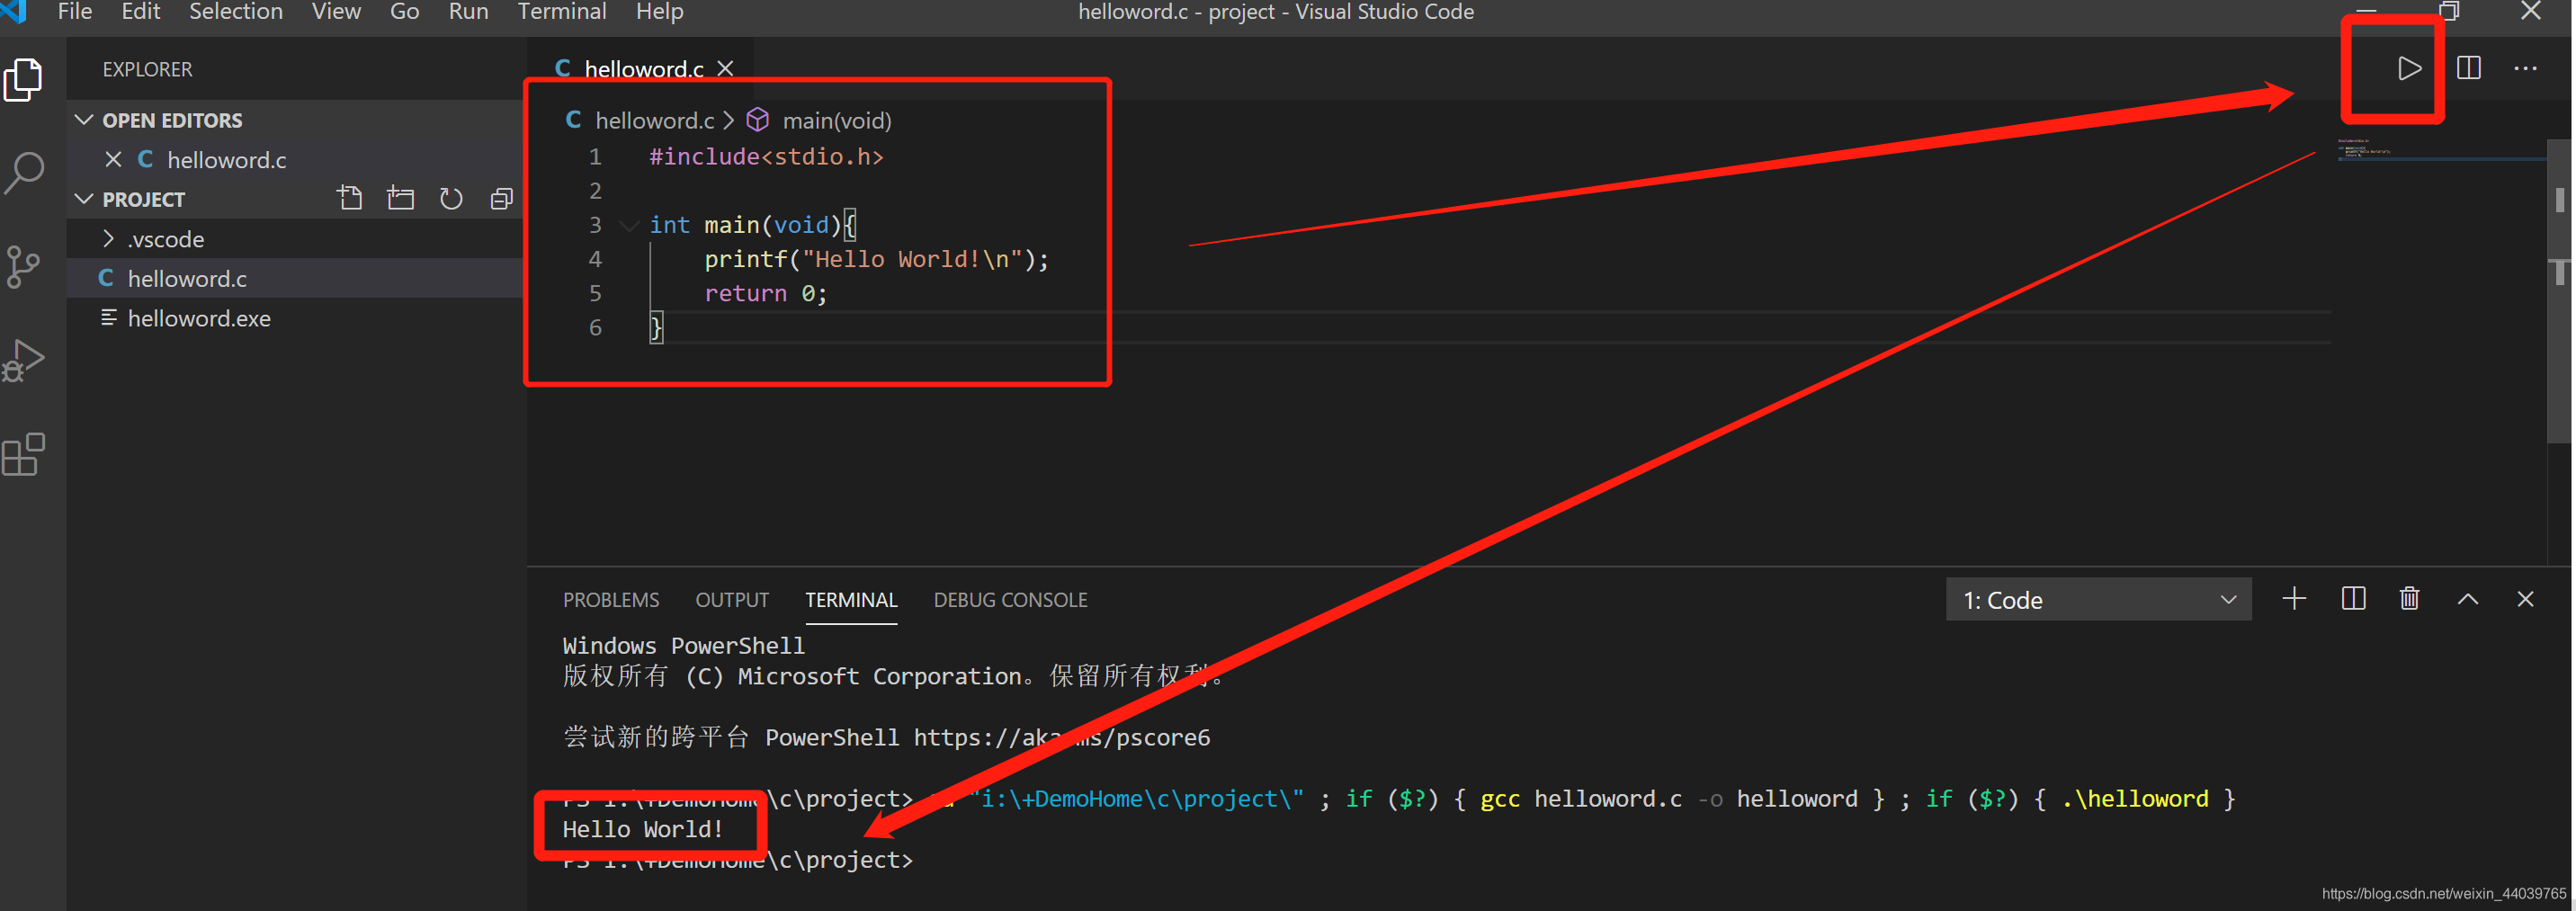
Task: Run code with the play button
Action: click(x=2408, y=68)
